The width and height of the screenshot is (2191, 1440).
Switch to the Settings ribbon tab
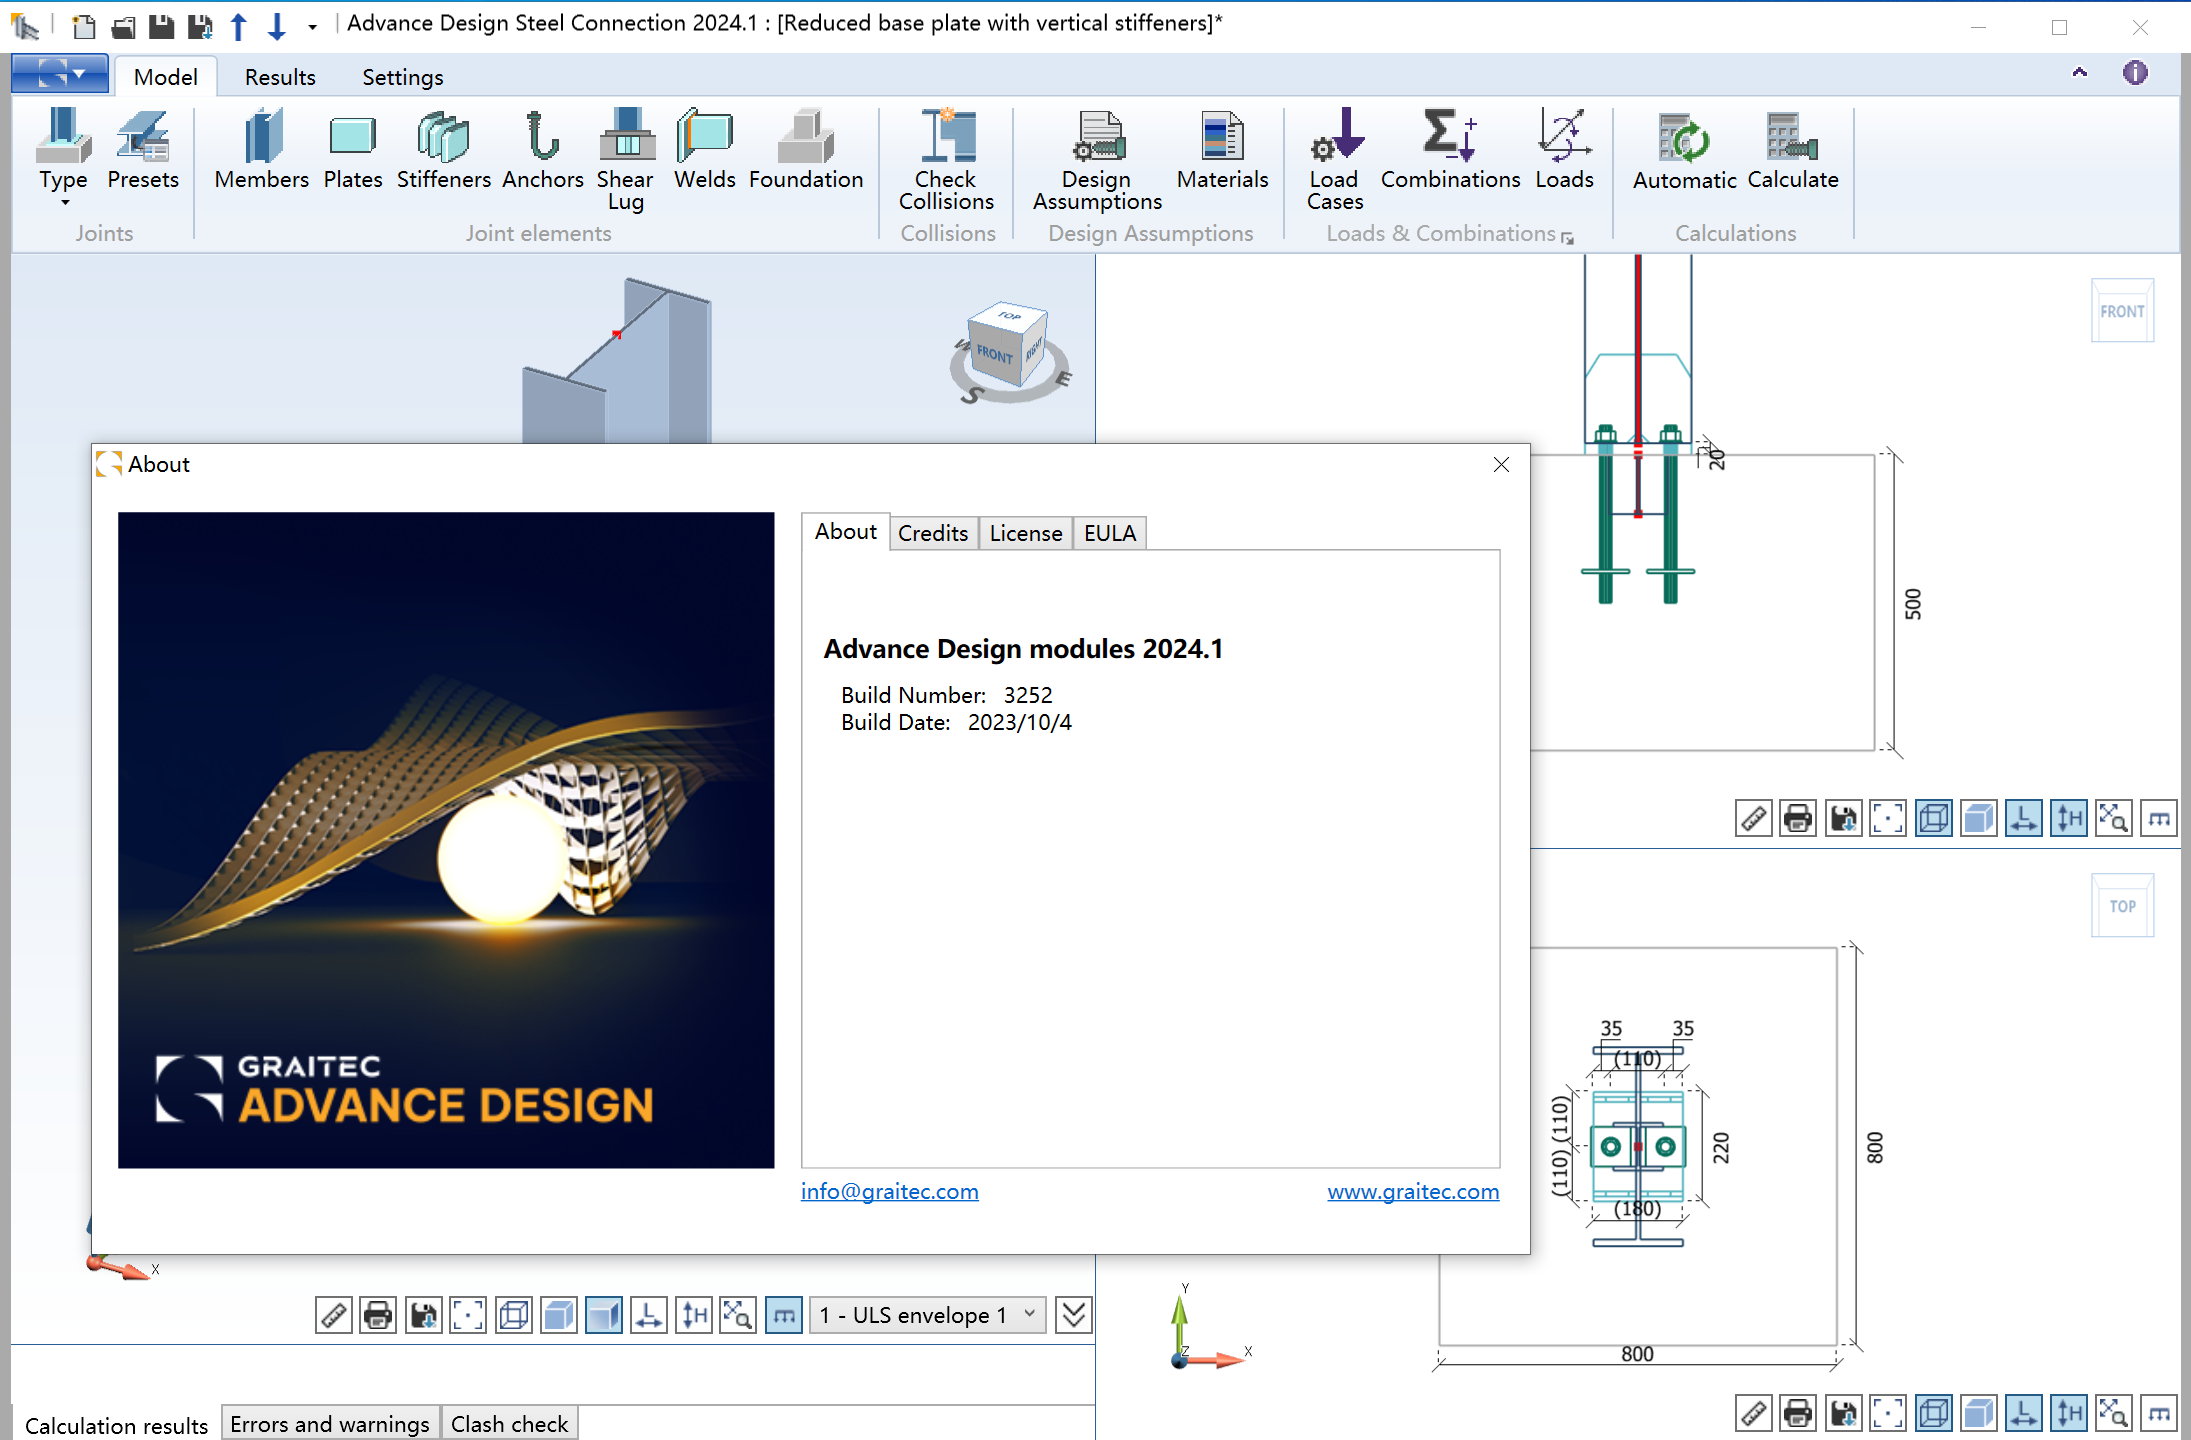[x=402, y=77]
